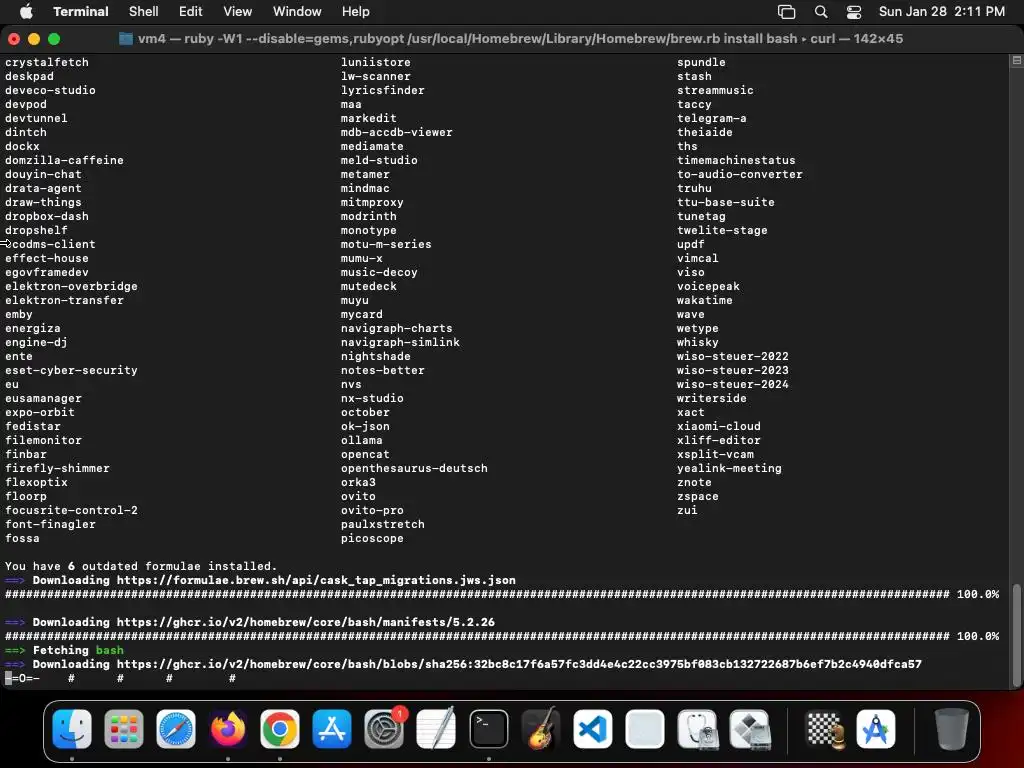The image size is (1024, 768).
Task: Open Disk Utility from the Dock
Action: click(697, 729)
